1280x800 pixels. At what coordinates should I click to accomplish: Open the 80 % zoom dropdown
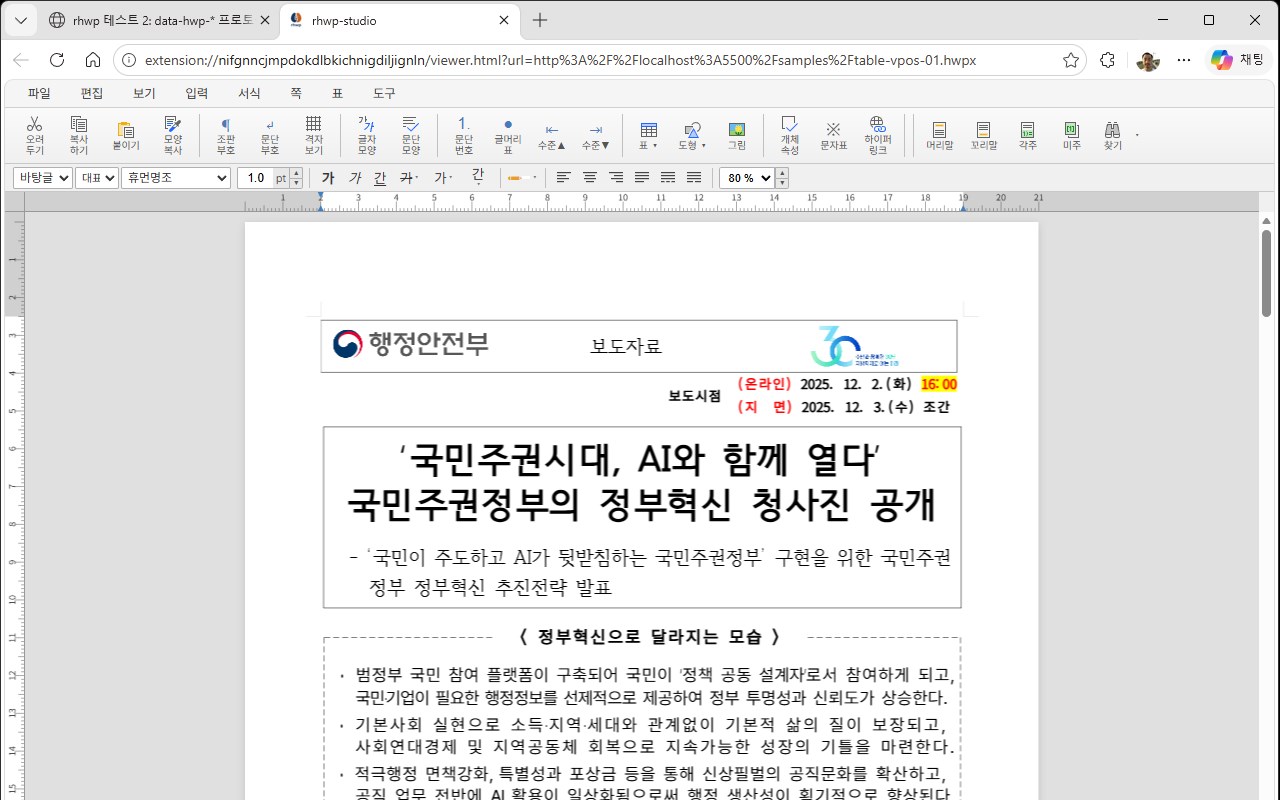coord(747,178)
